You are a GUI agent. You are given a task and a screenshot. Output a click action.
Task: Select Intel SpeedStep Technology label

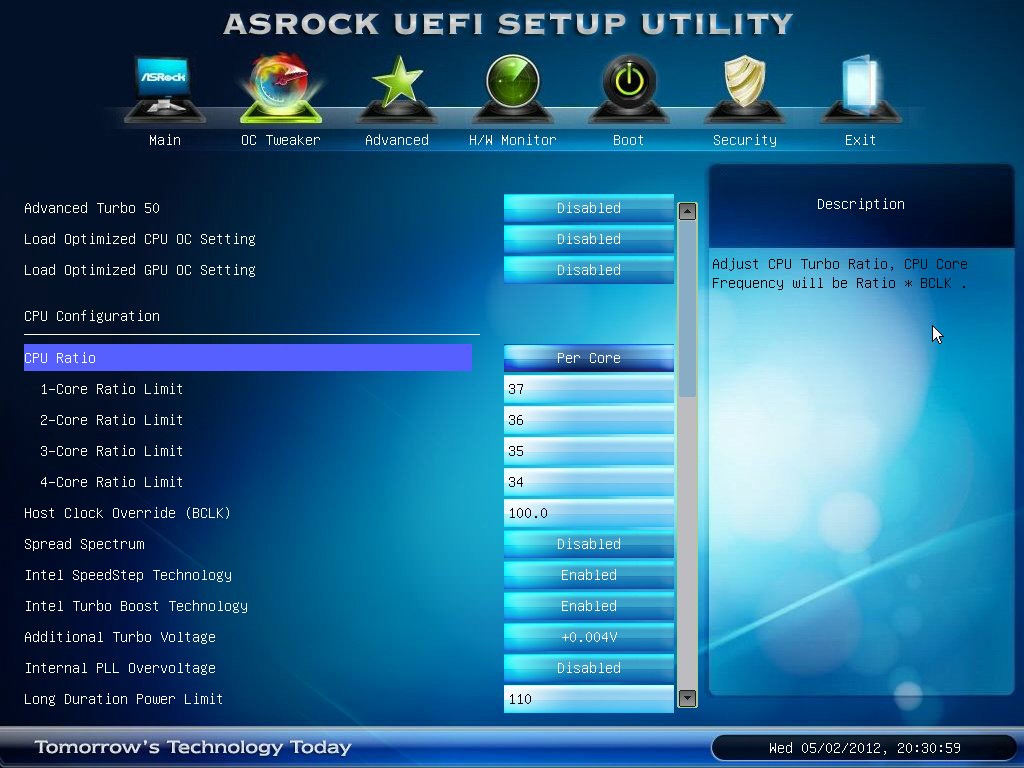[128, 575]
